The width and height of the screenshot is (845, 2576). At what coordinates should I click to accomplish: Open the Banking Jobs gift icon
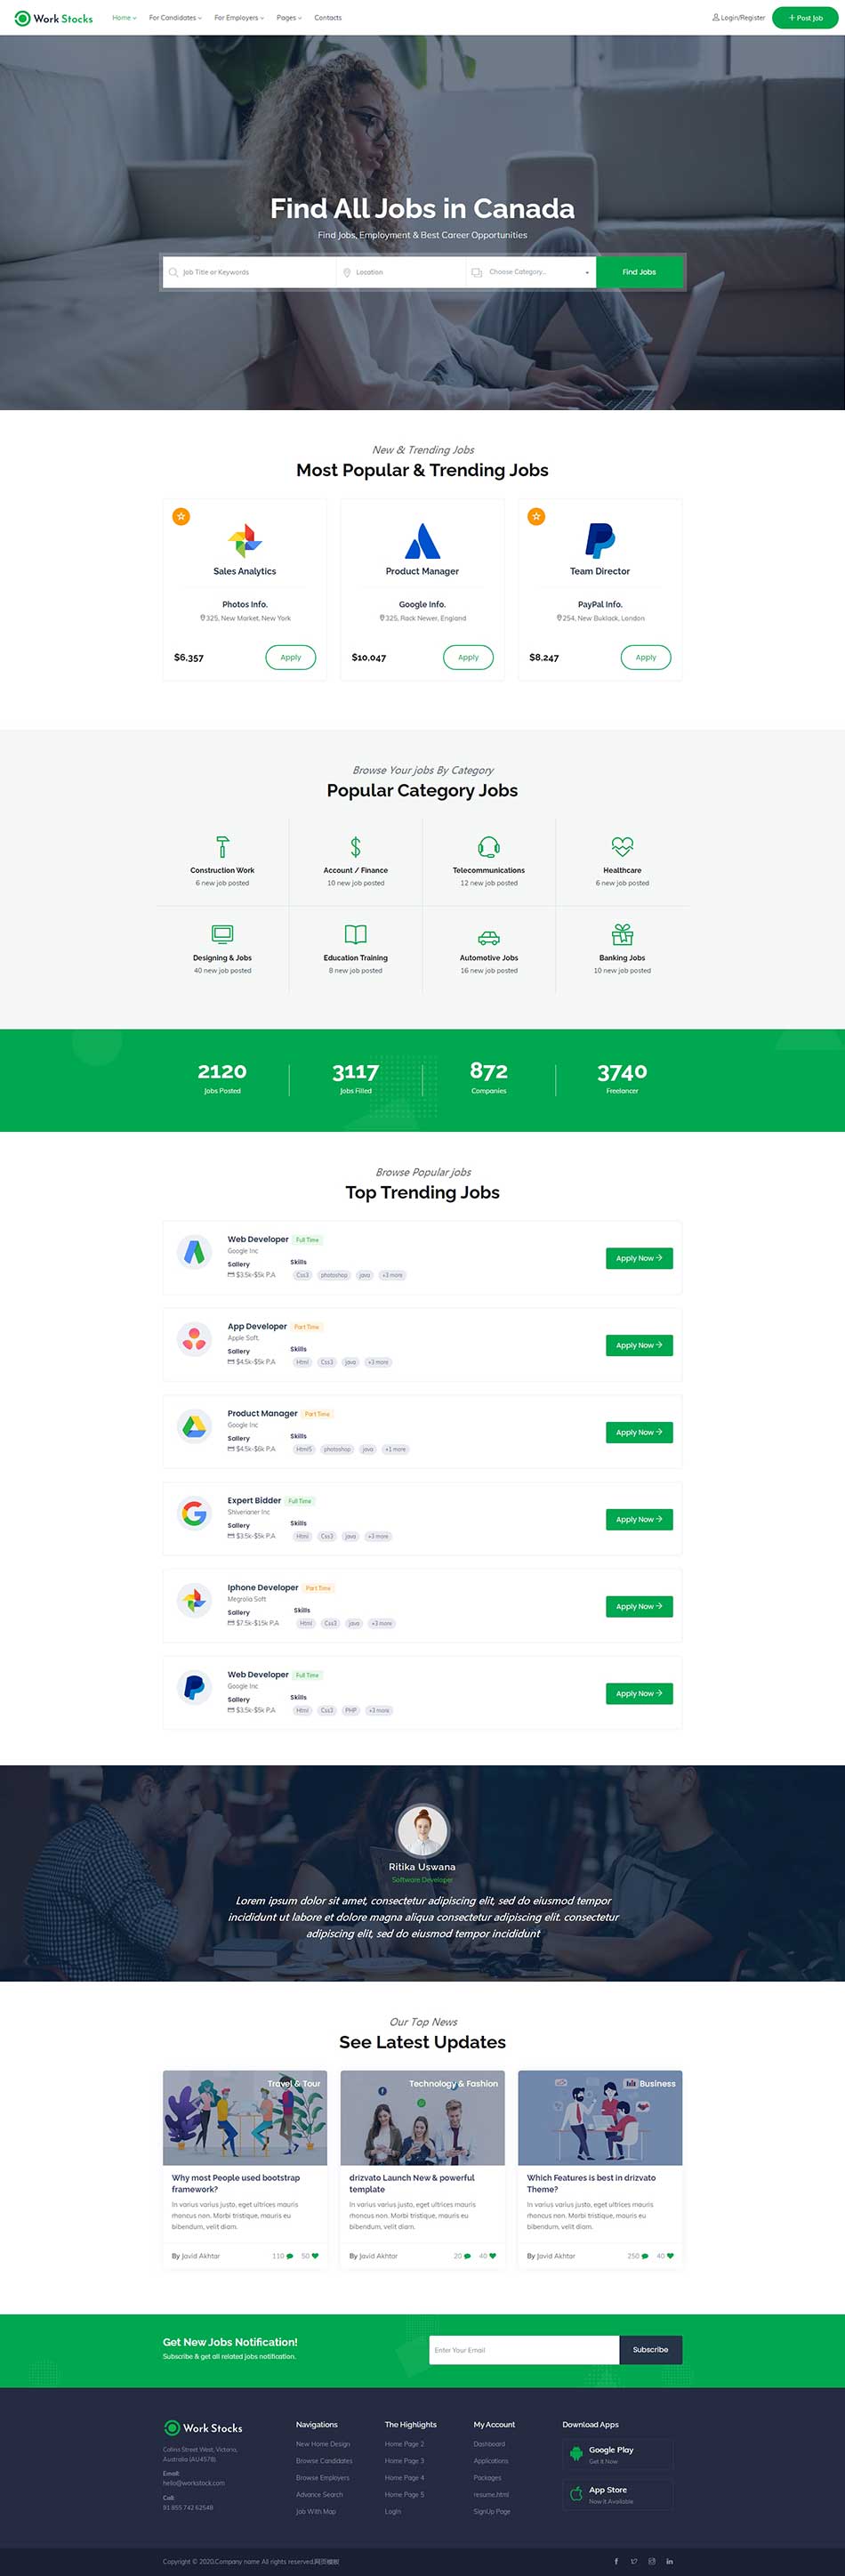coord(622,934)
